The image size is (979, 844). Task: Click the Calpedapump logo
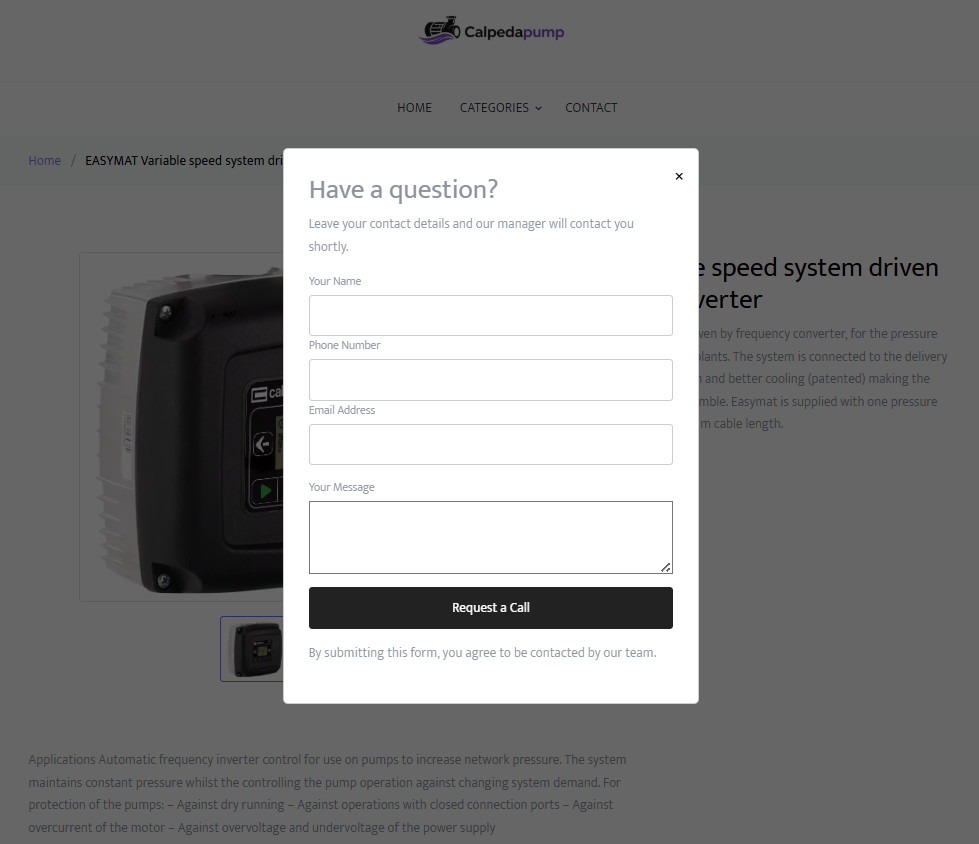[491, 31]
